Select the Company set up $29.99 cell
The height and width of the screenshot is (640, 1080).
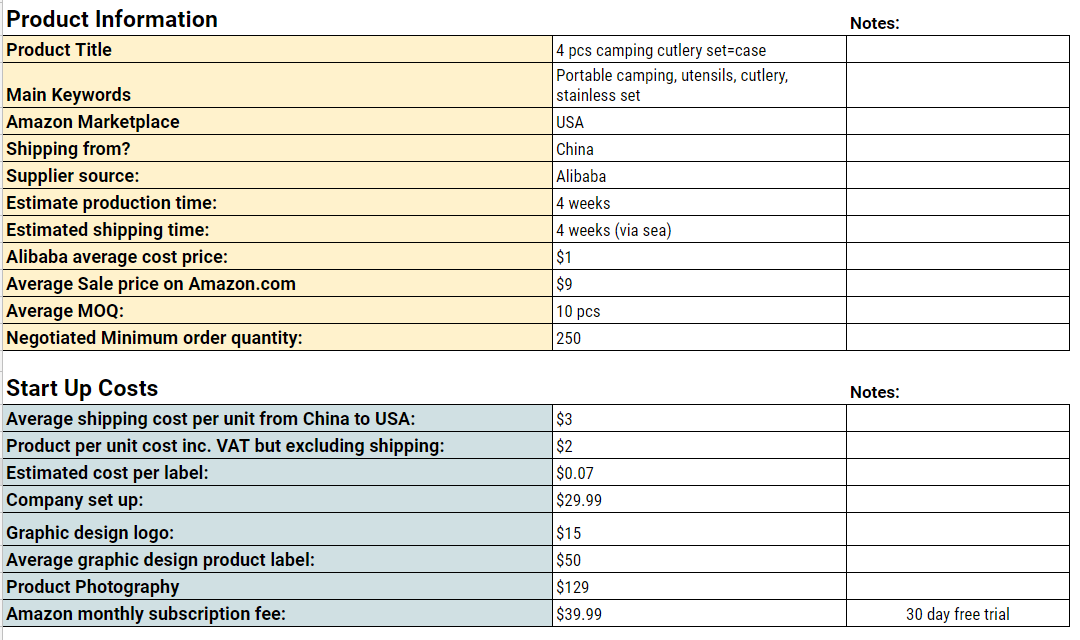699,499
